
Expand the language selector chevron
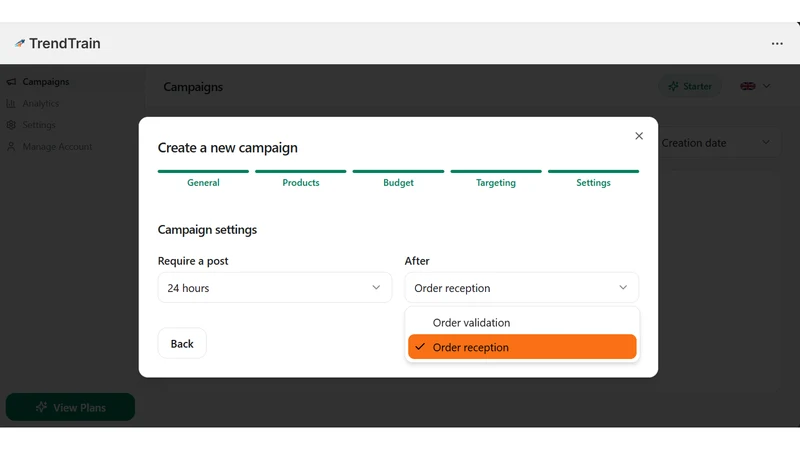click(766, 86)
